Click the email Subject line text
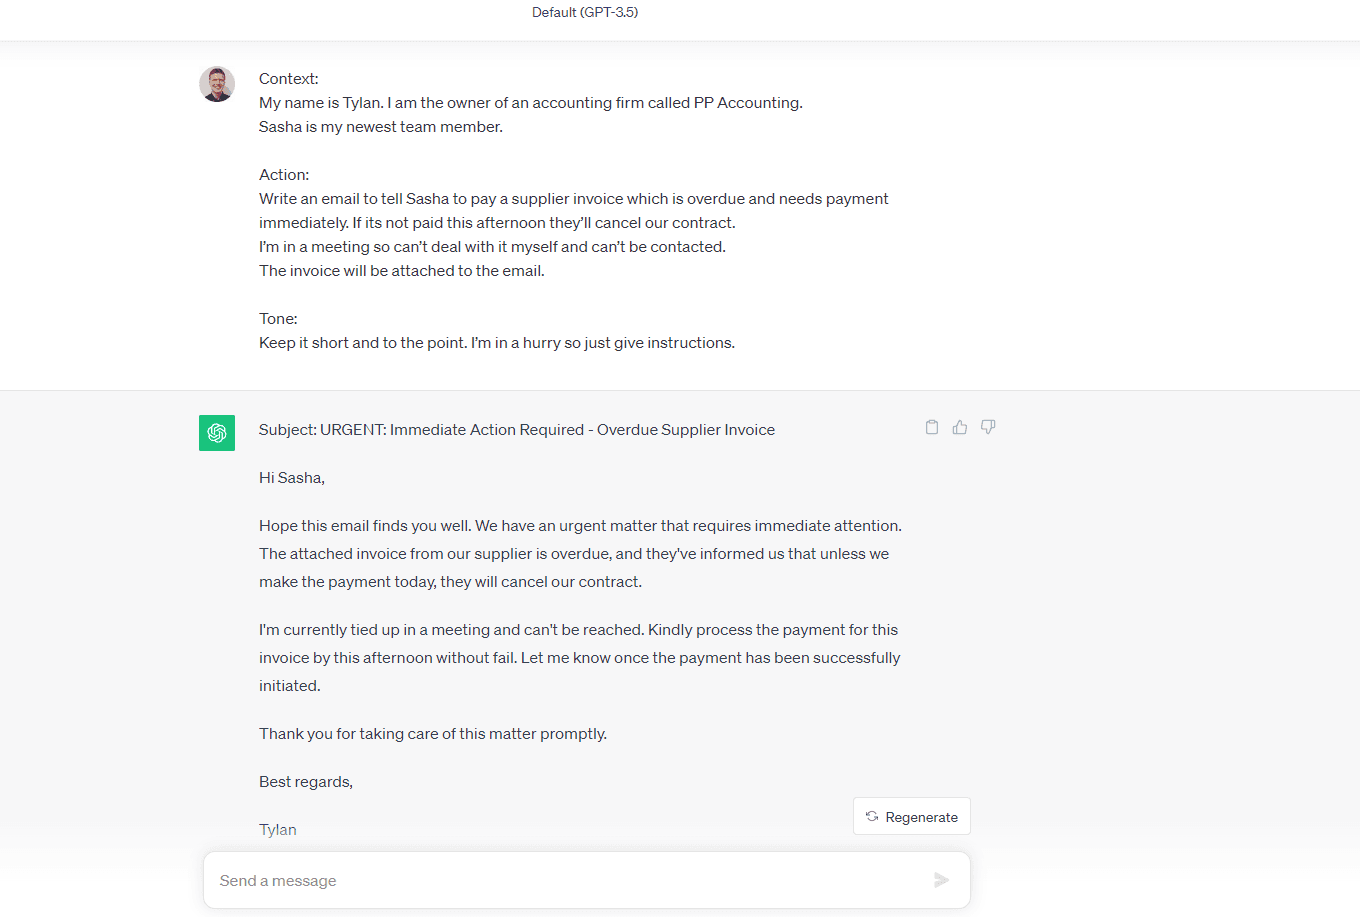This screenshot has width=1360, height=917. pos(517,430)
